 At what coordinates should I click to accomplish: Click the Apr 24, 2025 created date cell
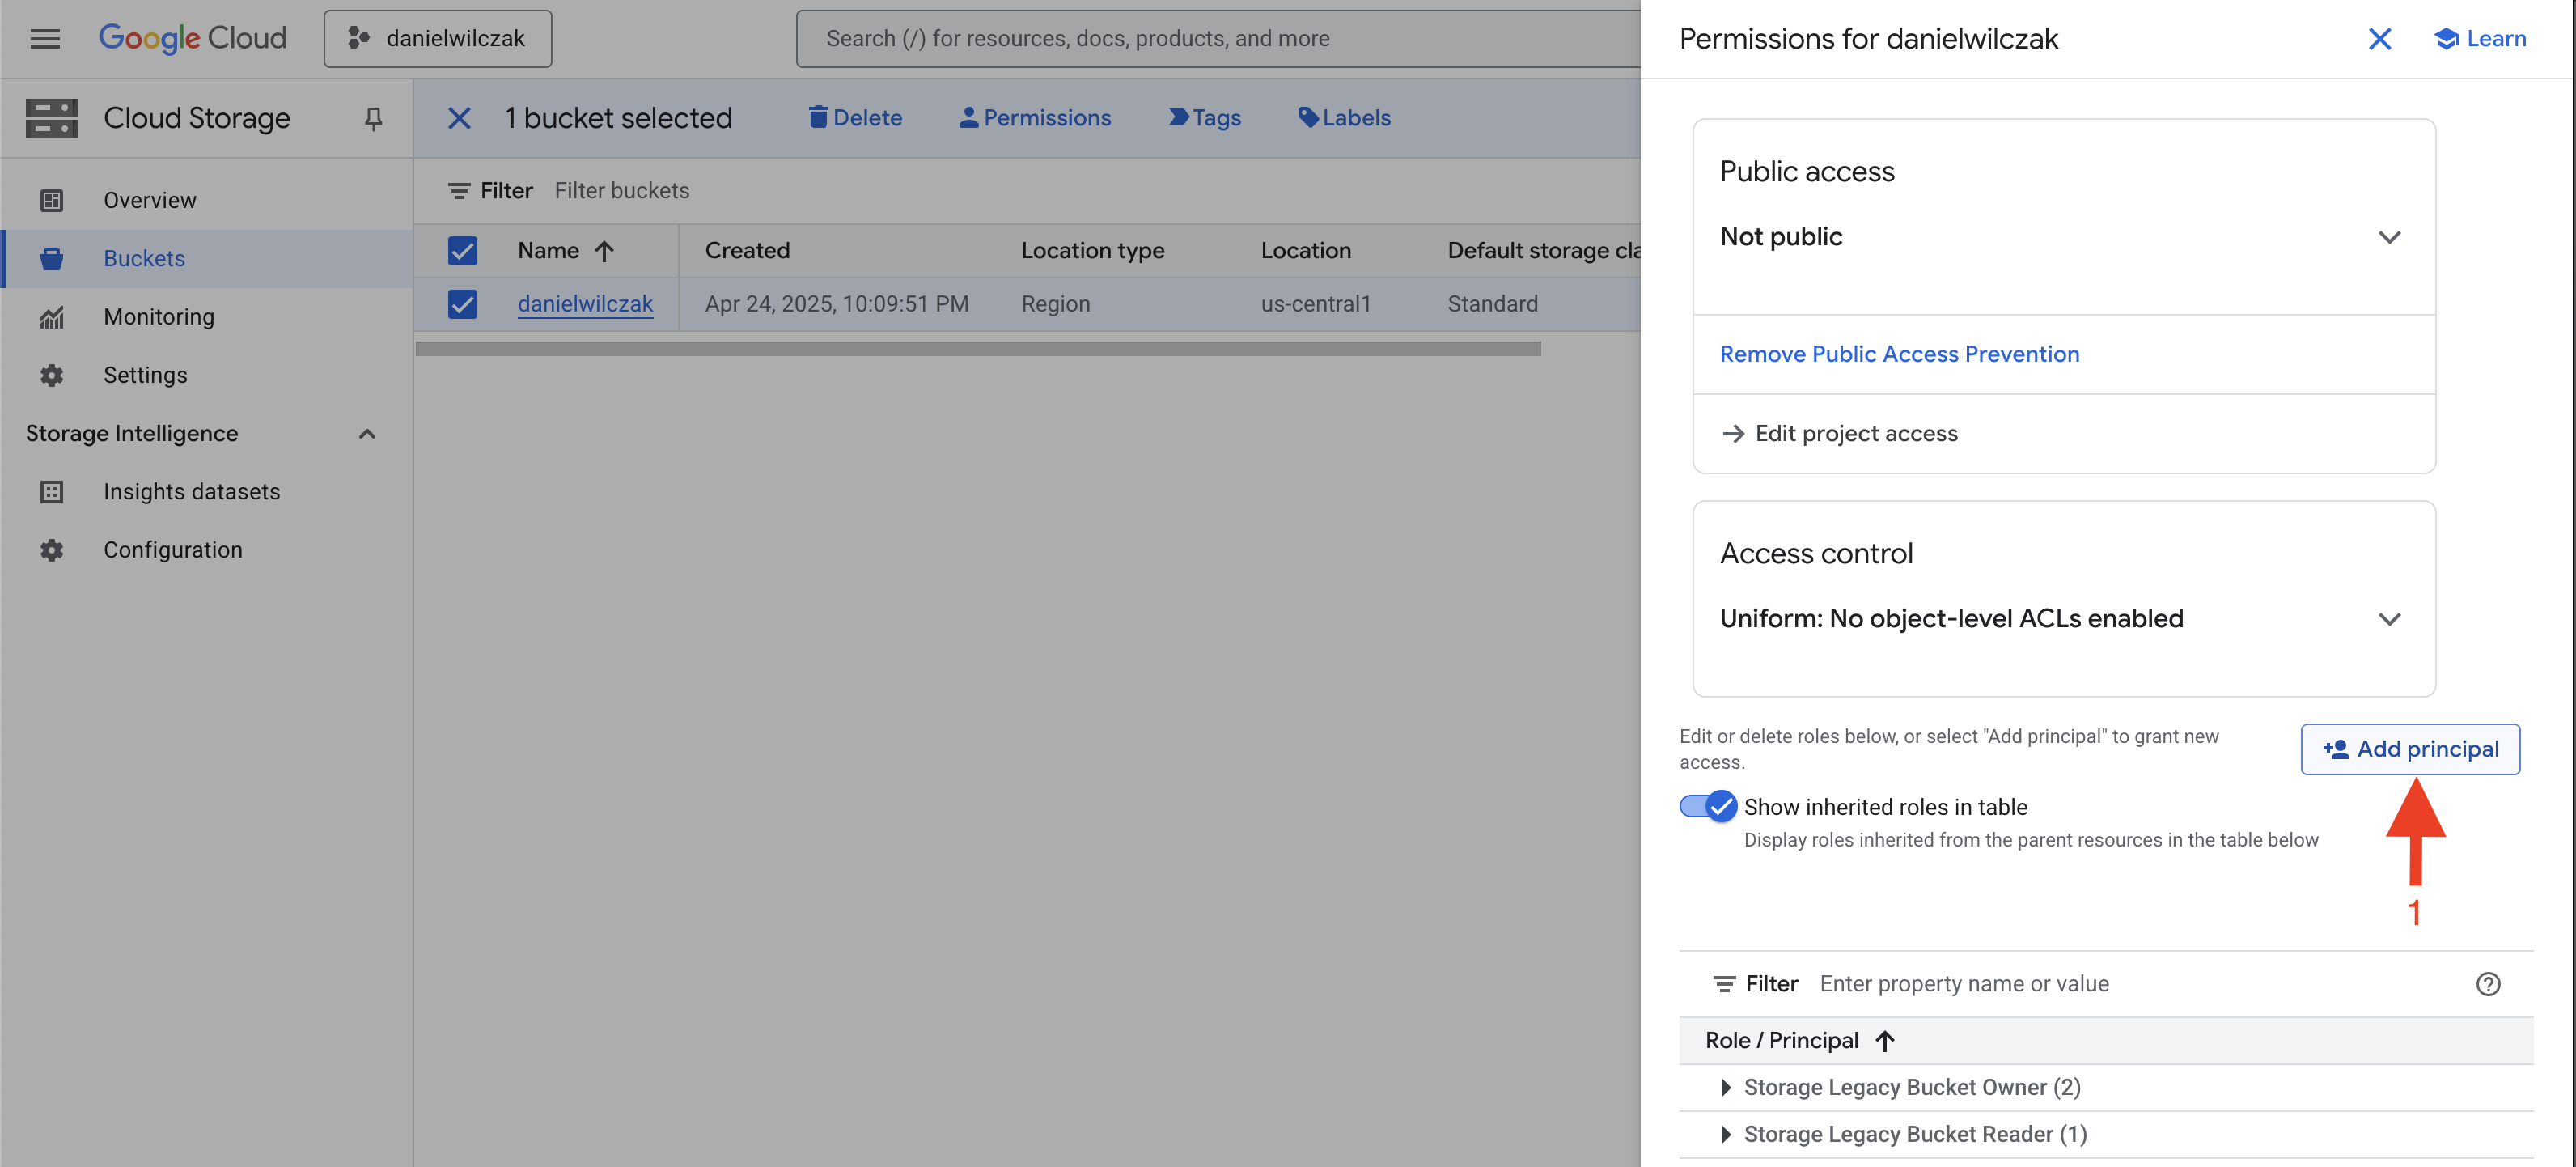[x=836, y=303]
